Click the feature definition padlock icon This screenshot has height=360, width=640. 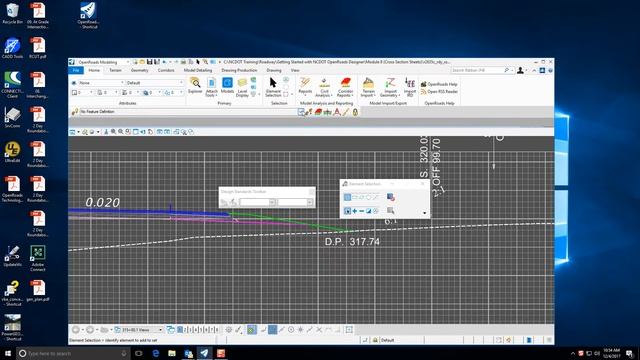click(x=355, y=112)
